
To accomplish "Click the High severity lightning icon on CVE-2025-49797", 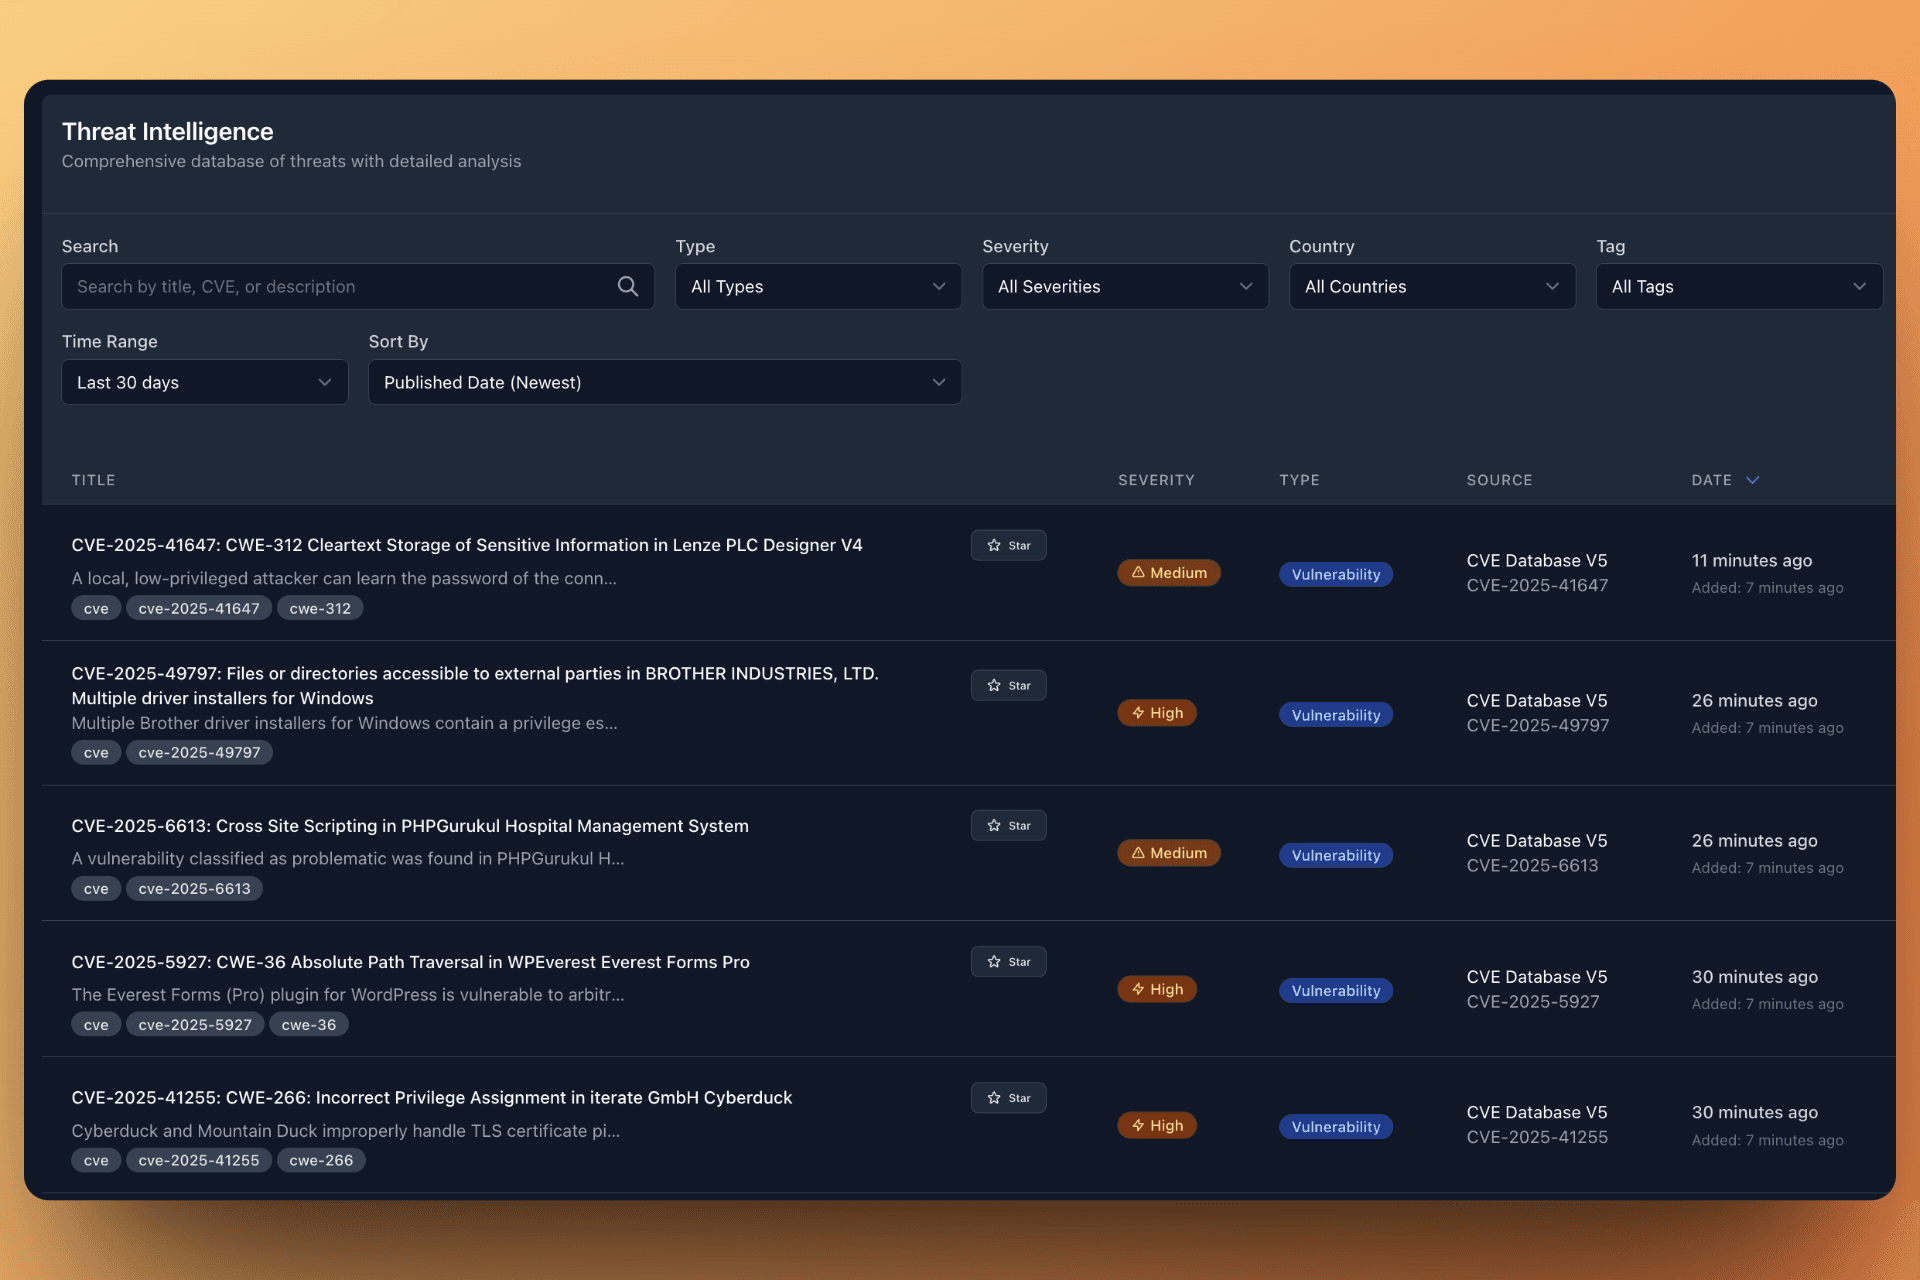I will click(1139, 712).
